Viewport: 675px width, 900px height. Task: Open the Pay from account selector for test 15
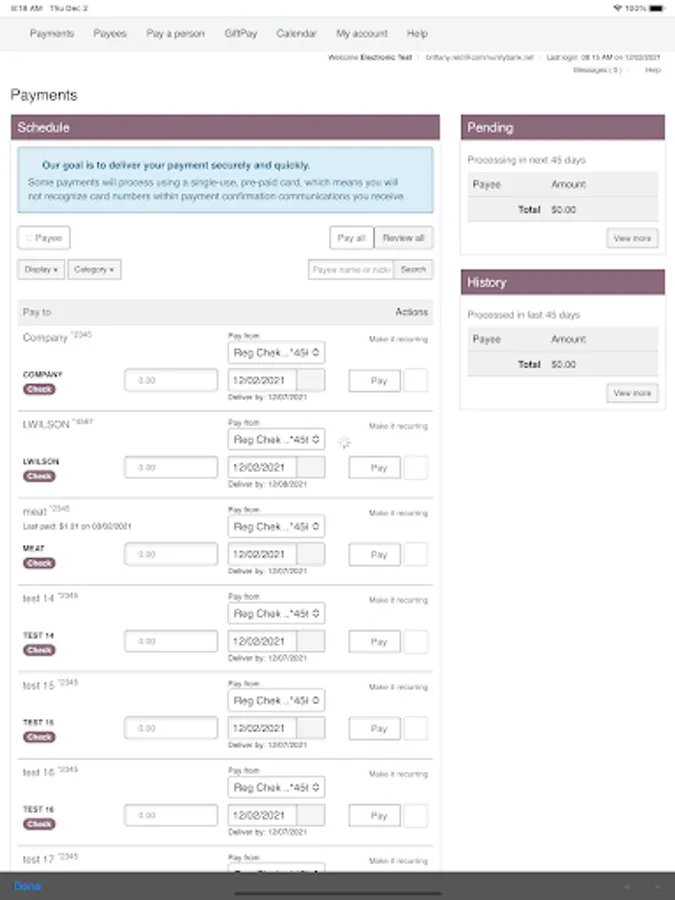[276, 700]
